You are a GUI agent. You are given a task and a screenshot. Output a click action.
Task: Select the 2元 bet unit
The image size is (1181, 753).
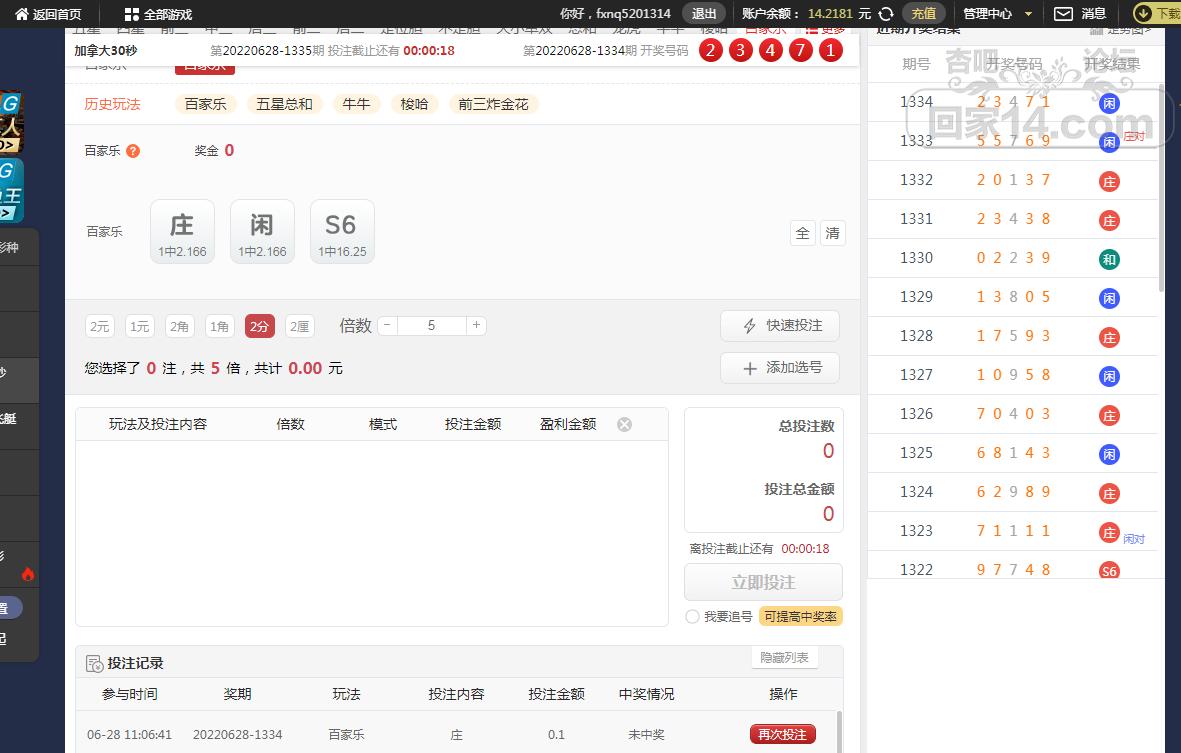(100, 326)
